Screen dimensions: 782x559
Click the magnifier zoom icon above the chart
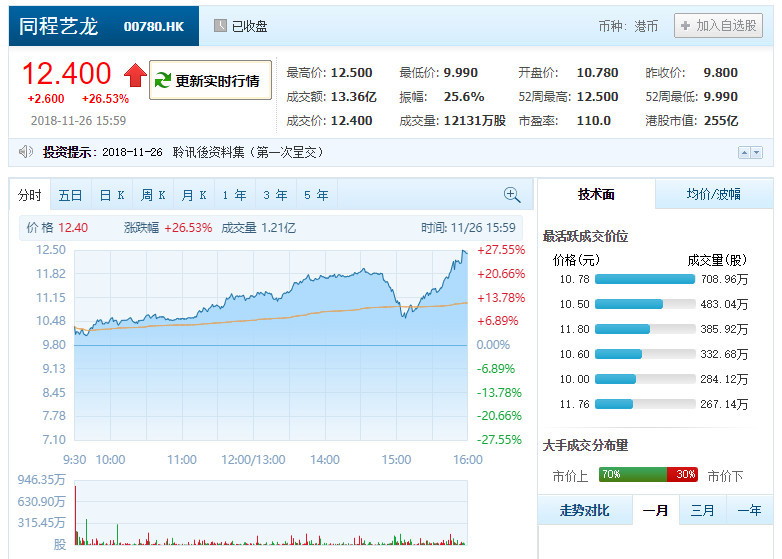[512, 195]
